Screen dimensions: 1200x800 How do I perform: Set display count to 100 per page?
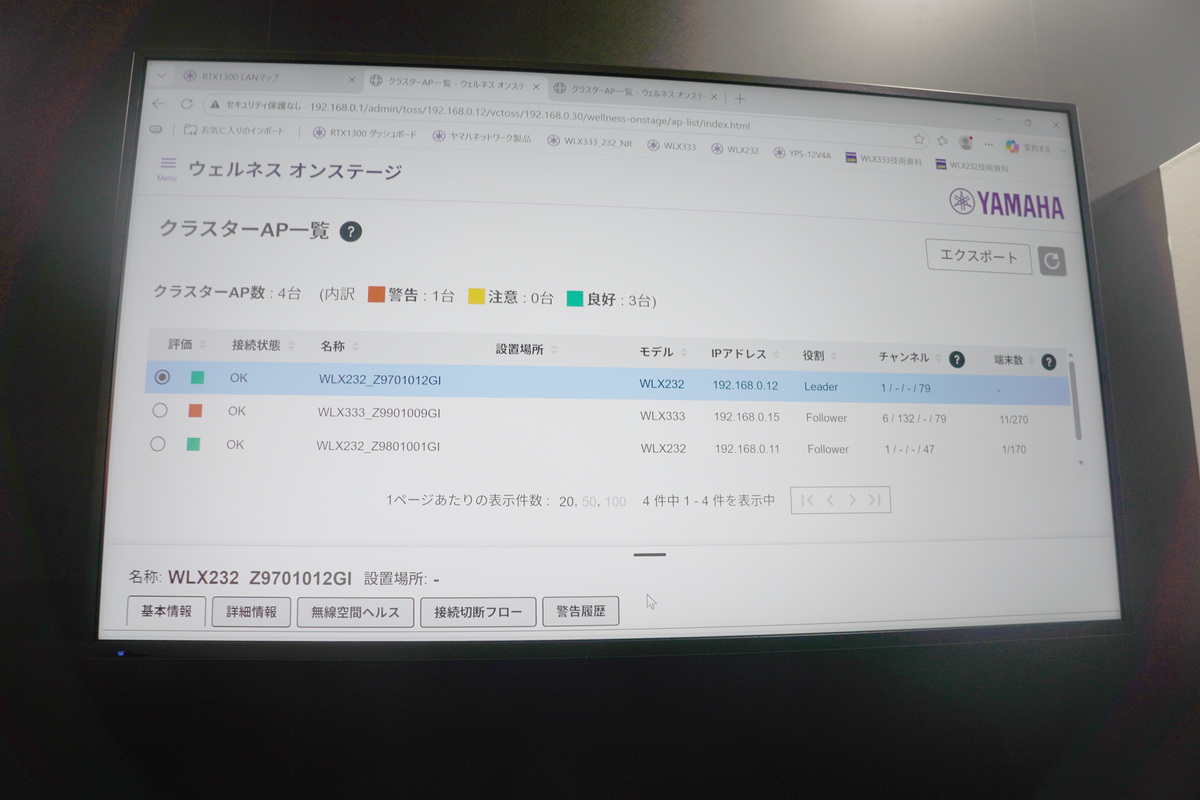[x=616, y=501]
